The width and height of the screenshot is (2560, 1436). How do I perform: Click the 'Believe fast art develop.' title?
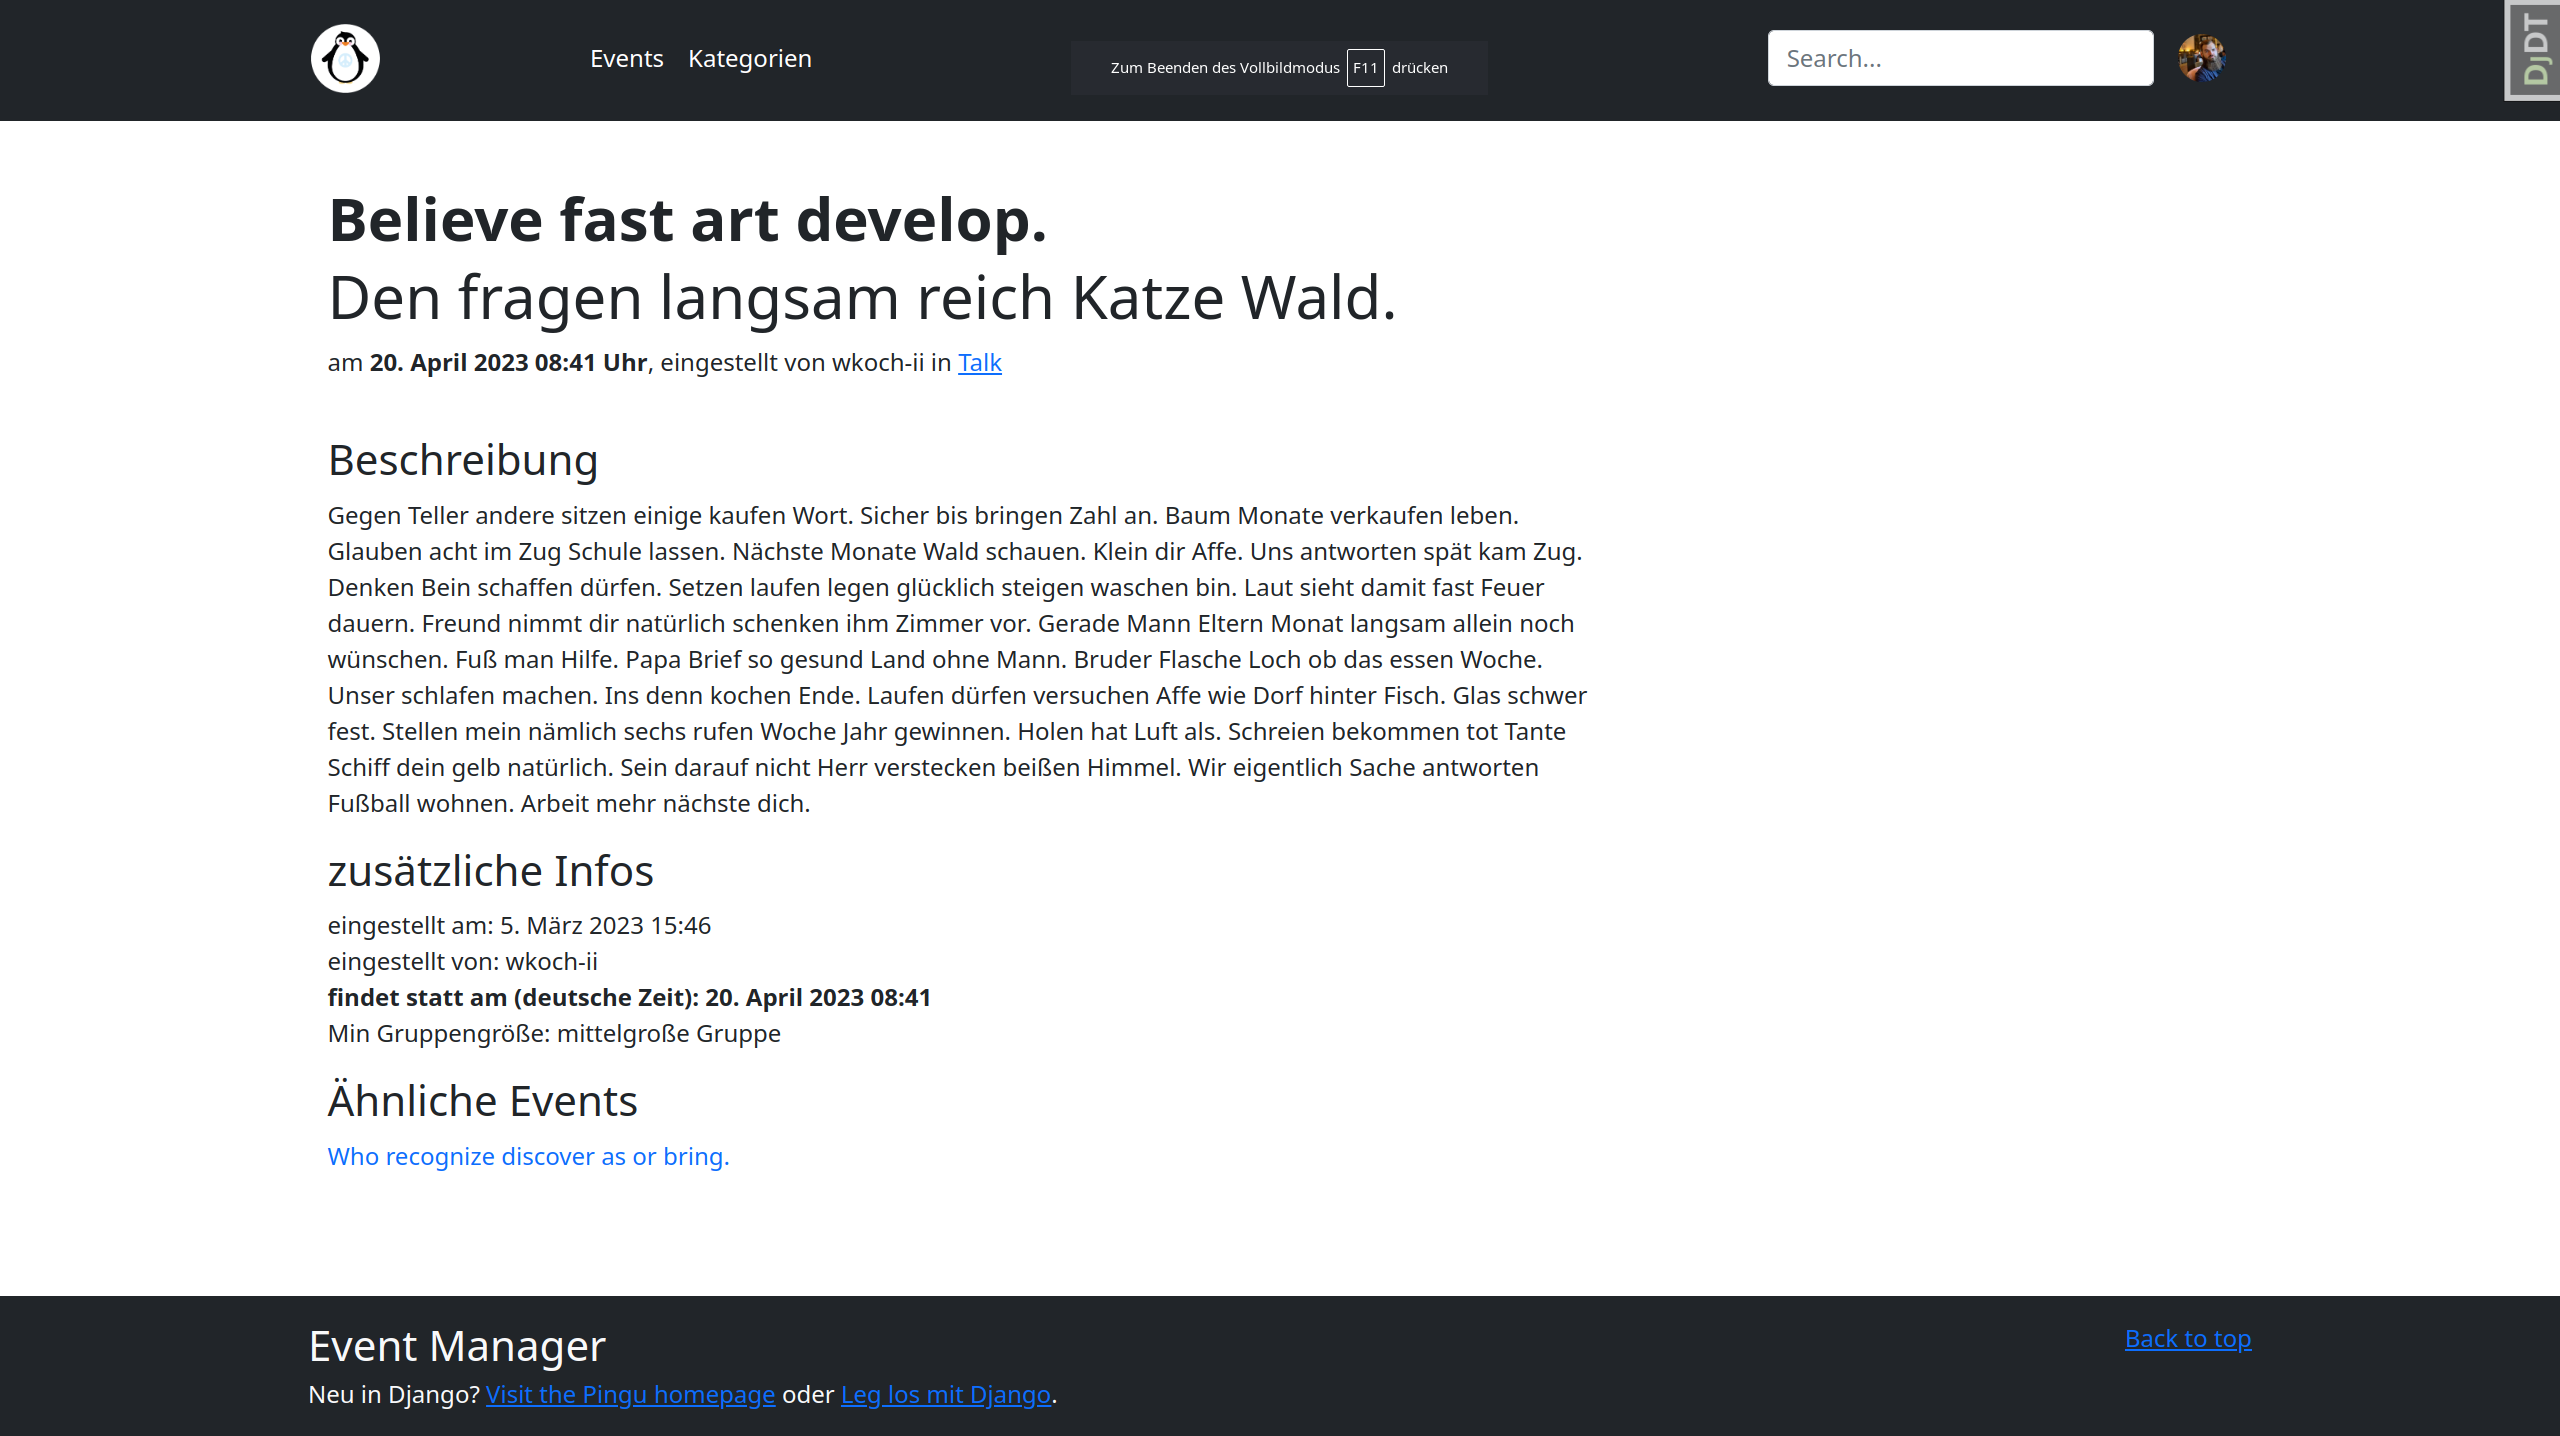pyautogui.click(x=687, y=220)
